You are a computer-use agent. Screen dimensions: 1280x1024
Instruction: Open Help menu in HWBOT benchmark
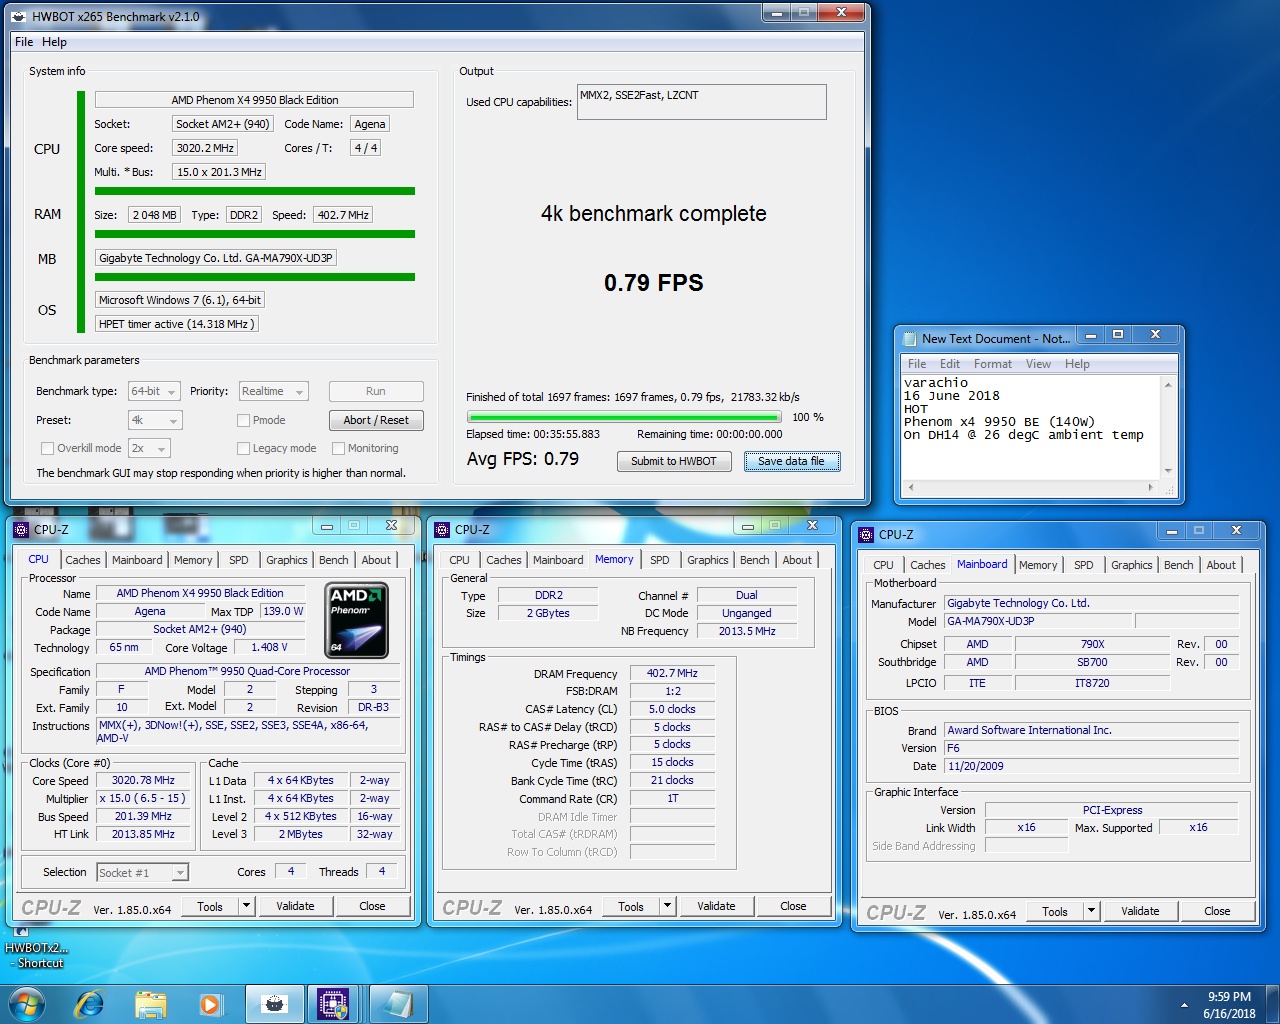click(54, 42)
